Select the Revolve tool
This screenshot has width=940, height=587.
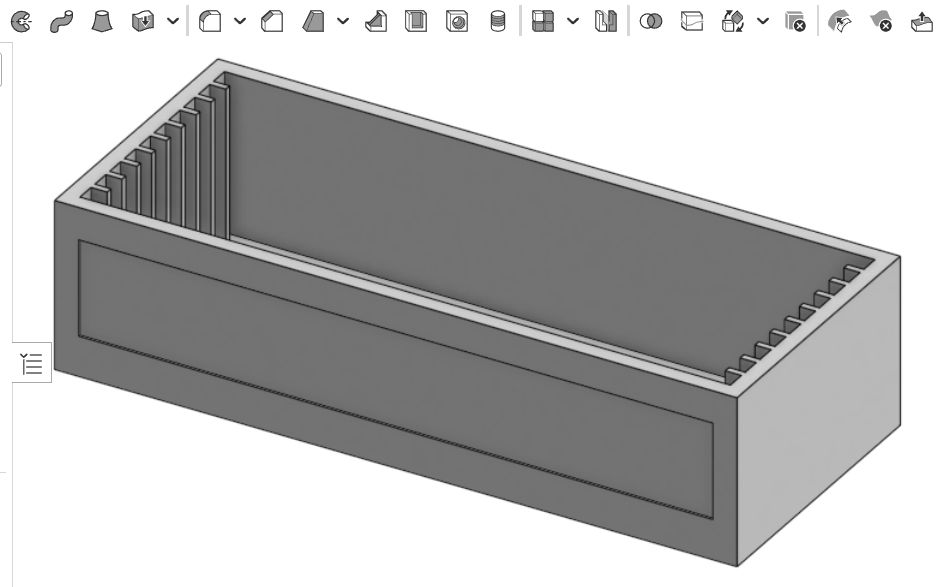22,22
